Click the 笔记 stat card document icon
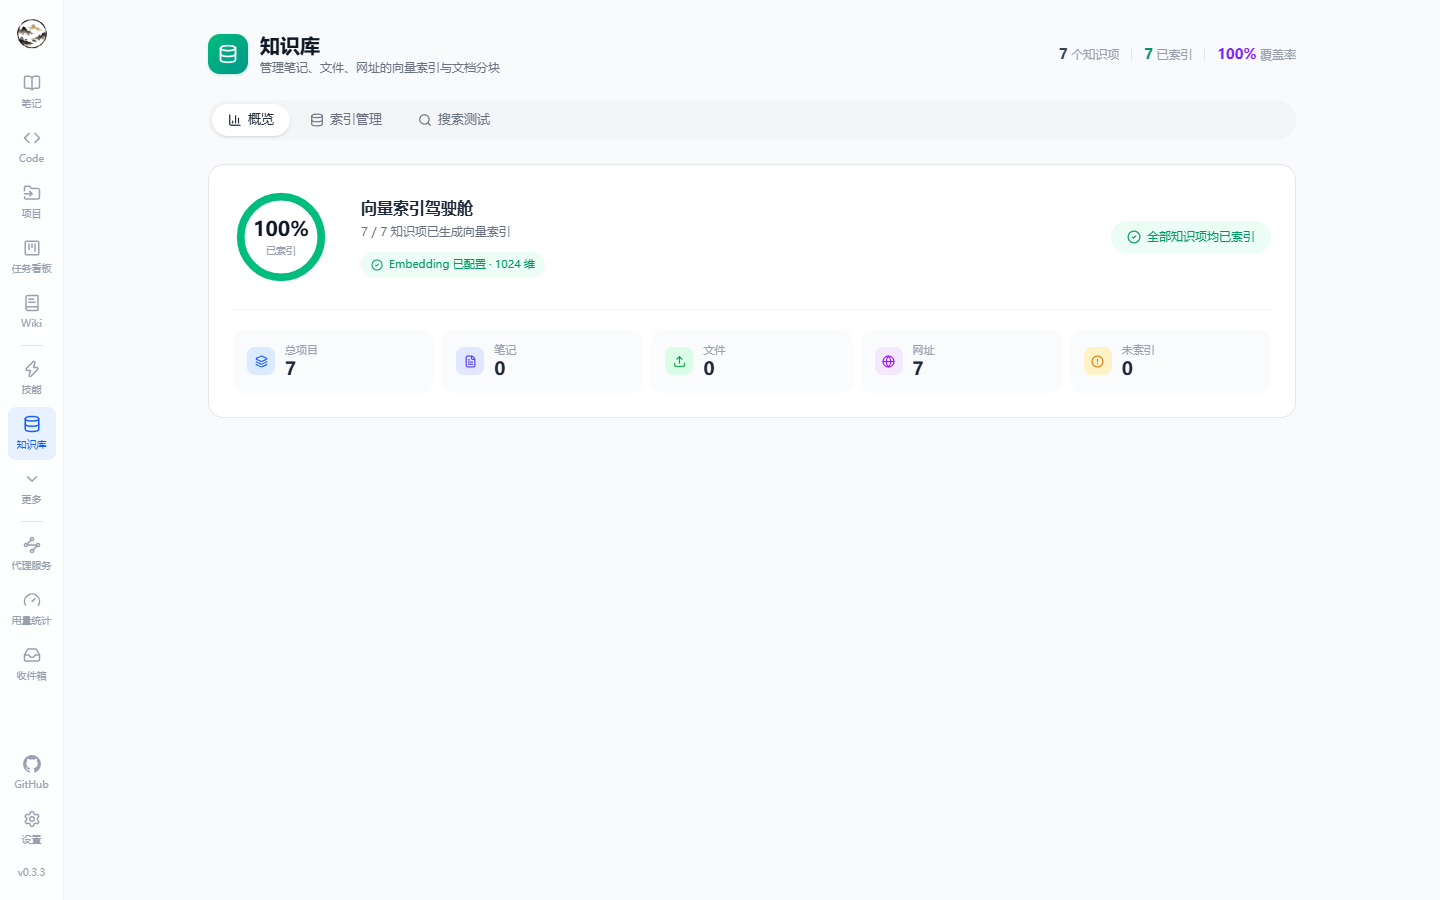The height and width of the screenshot is (900, 1440). click(x=470, y=361)
